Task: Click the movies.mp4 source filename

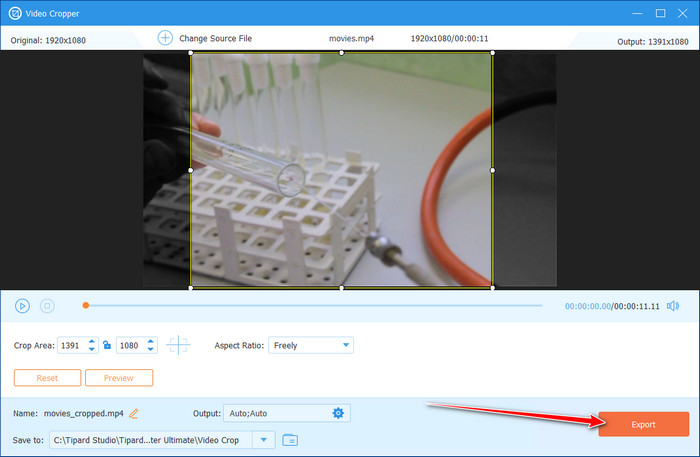Action: [351, 38]
